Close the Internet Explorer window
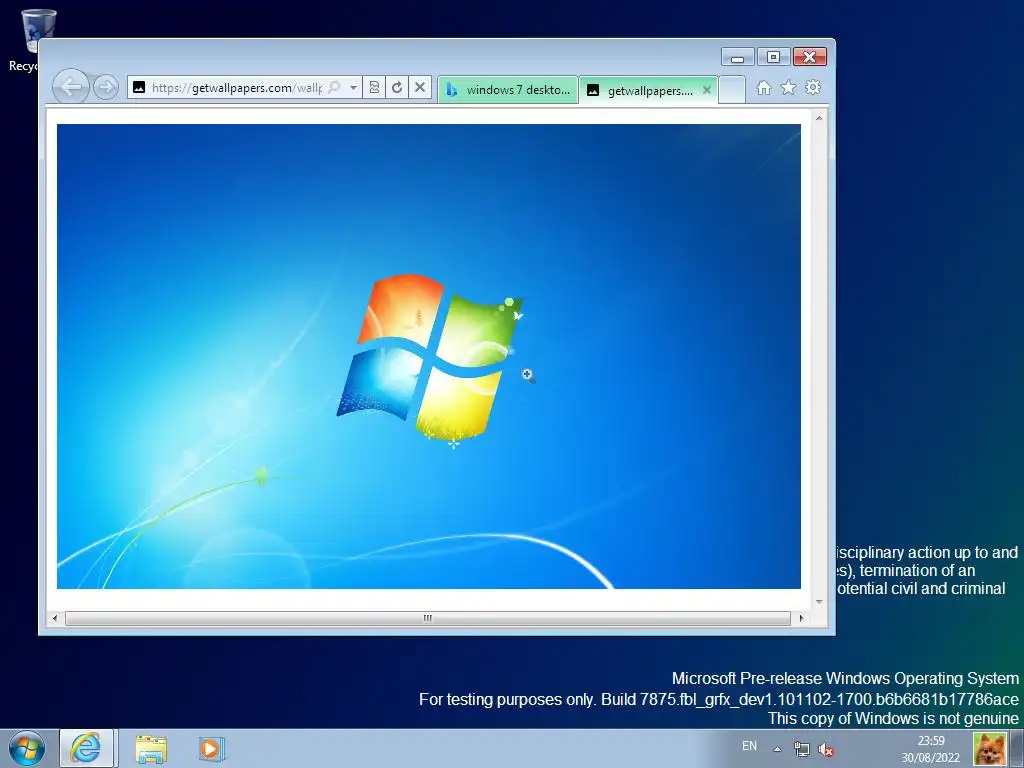The image size is (1024, 768). point(810,57)
